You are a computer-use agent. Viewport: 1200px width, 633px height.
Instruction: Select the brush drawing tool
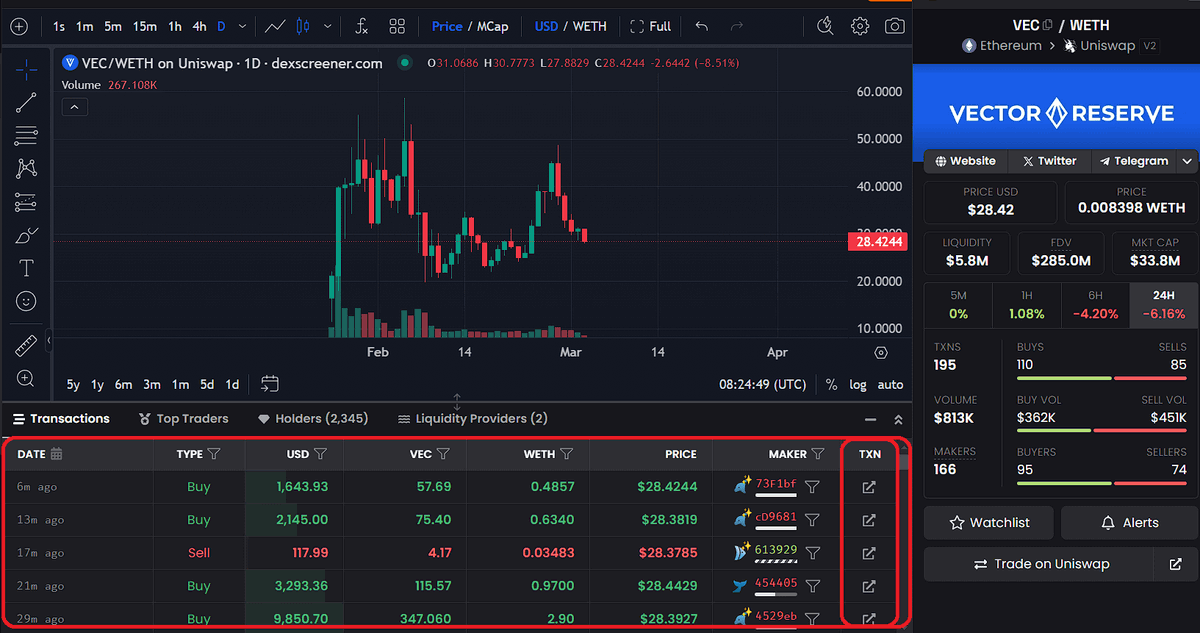(x=26, y=236)
